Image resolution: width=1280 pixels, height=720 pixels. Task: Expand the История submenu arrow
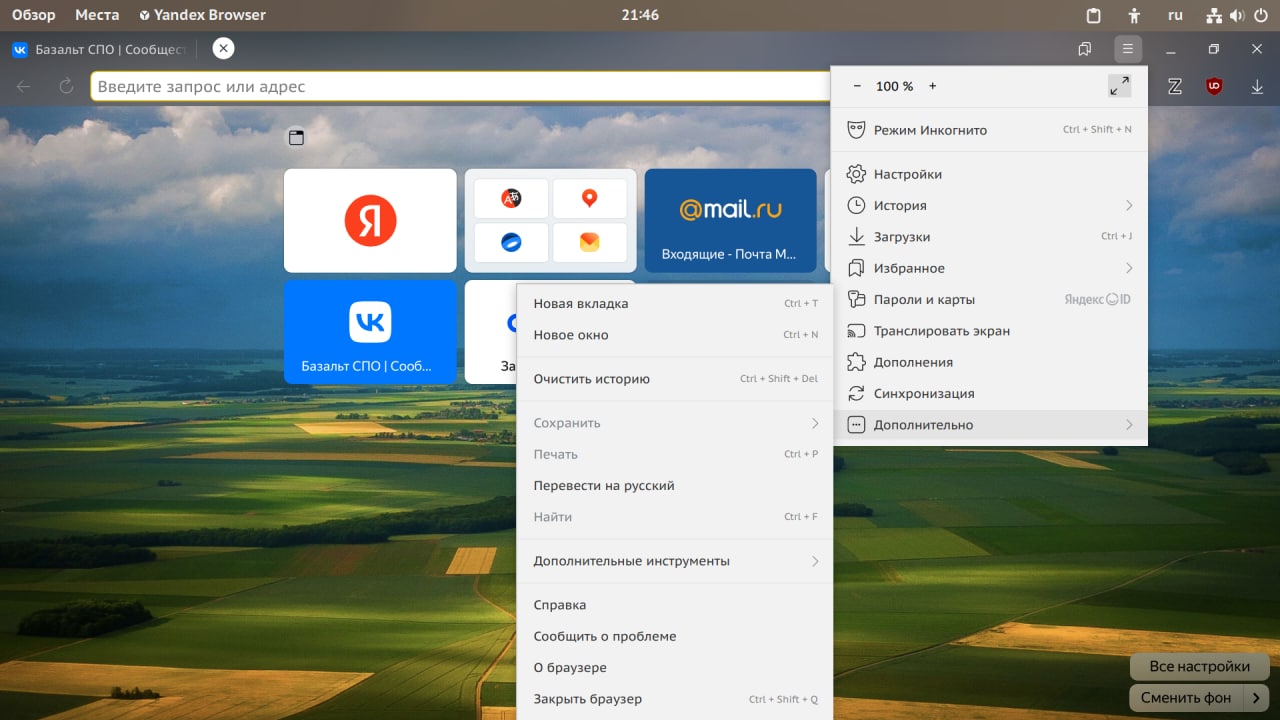click(1129, 205)
